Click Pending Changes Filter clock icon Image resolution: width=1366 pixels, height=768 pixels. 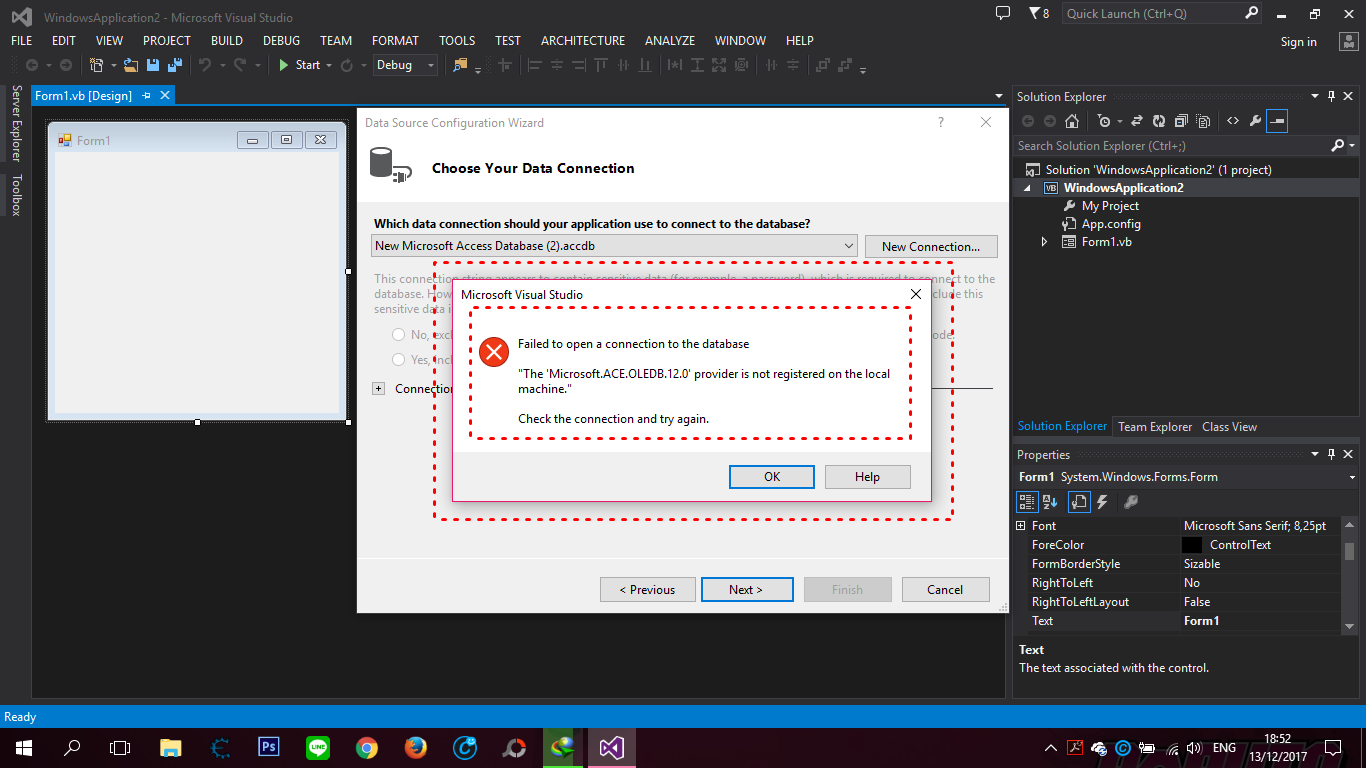coord(1104,121)
